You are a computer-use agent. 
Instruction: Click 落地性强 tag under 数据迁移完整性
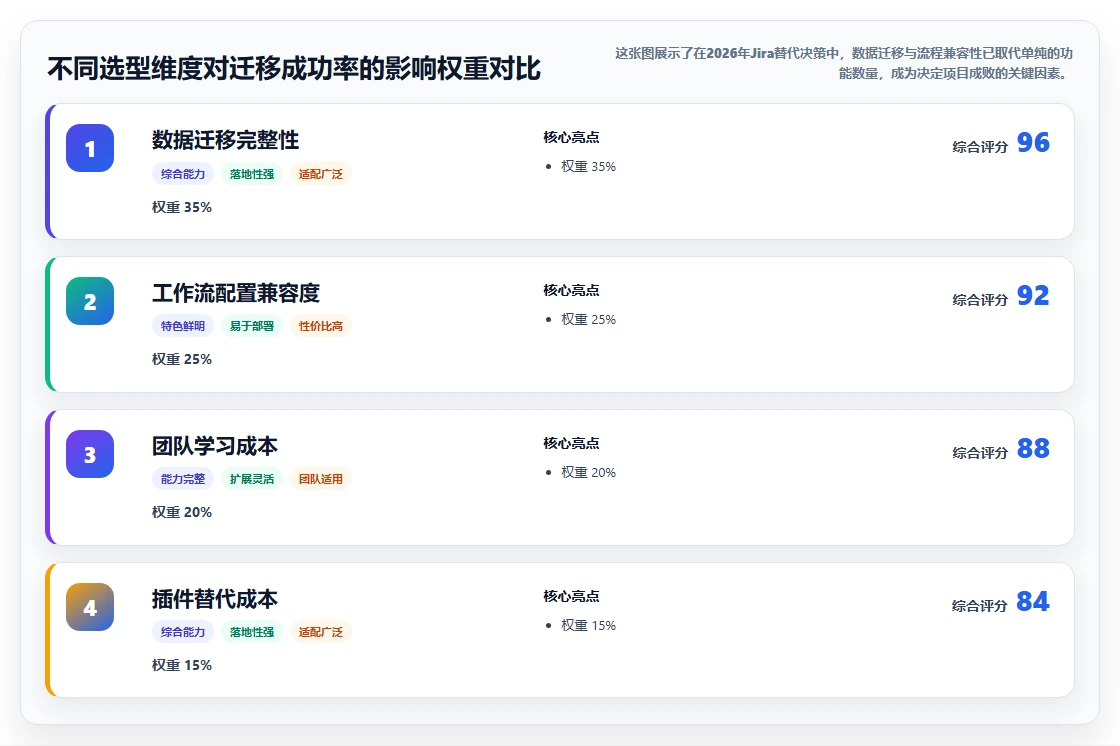[x=251, y=174]
